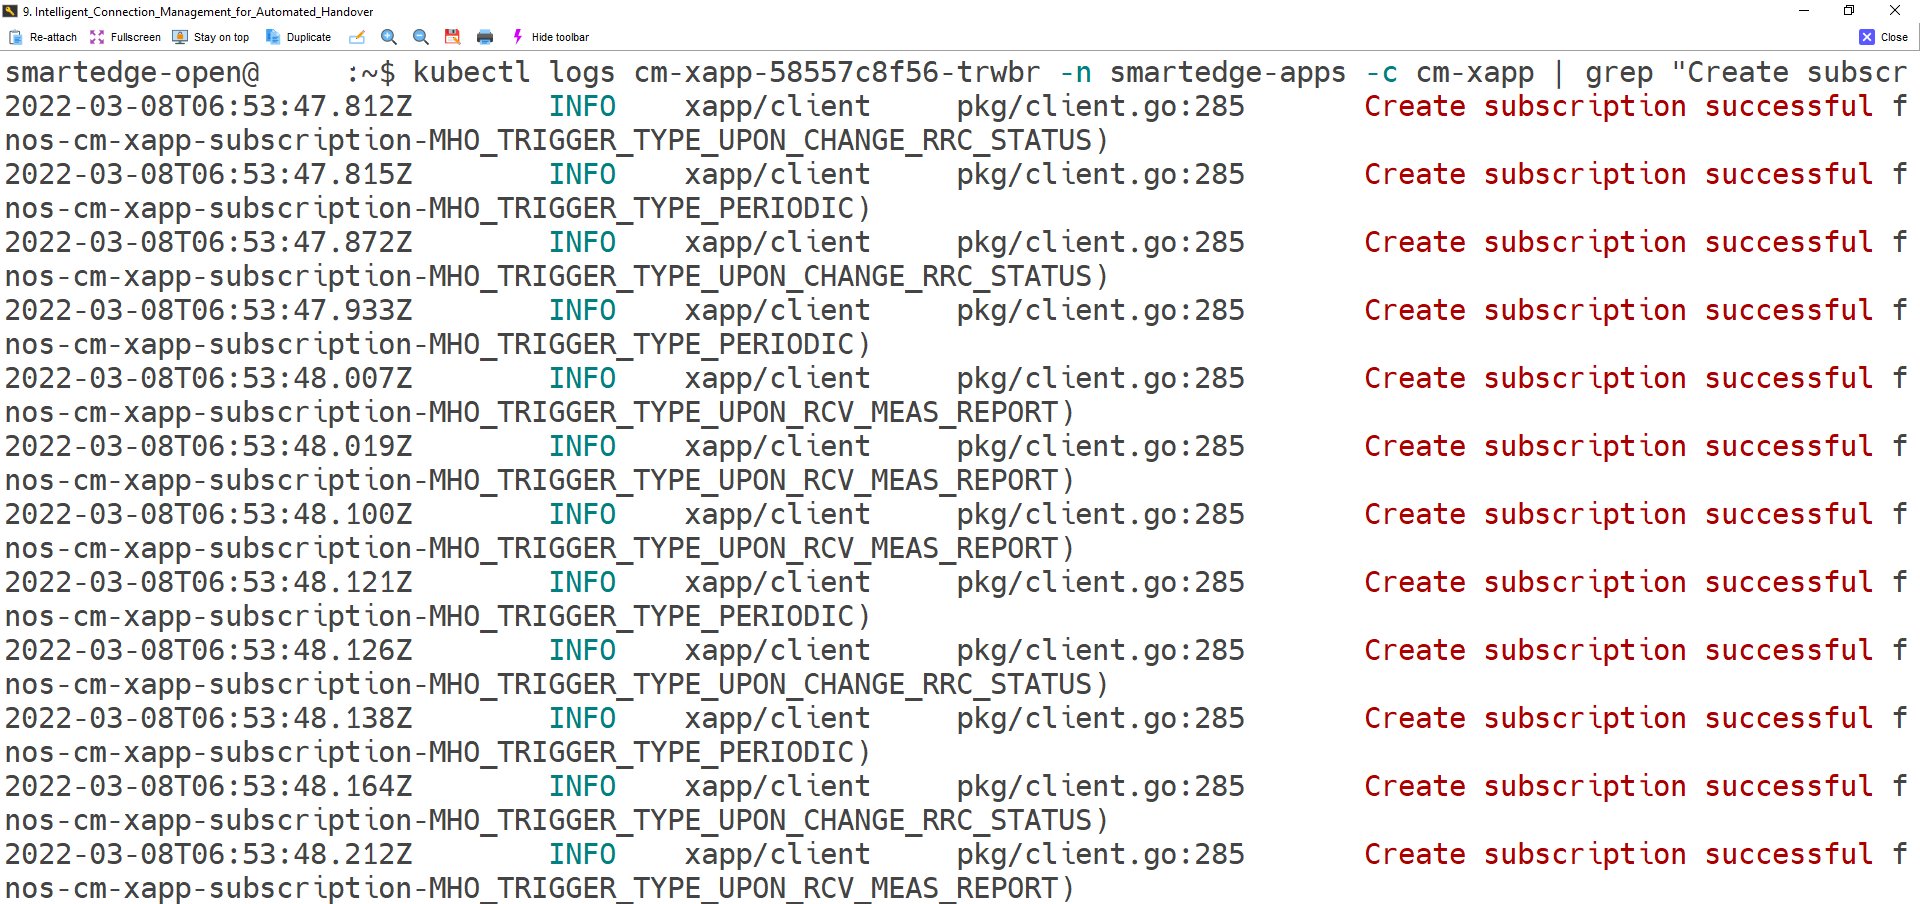1920x904 pixels.
Task: Click the UPON_RCV_MEAS_REPORT line below the 06:53:48.007Z entry
Action: pyautogui.click(x=540, y=413)
